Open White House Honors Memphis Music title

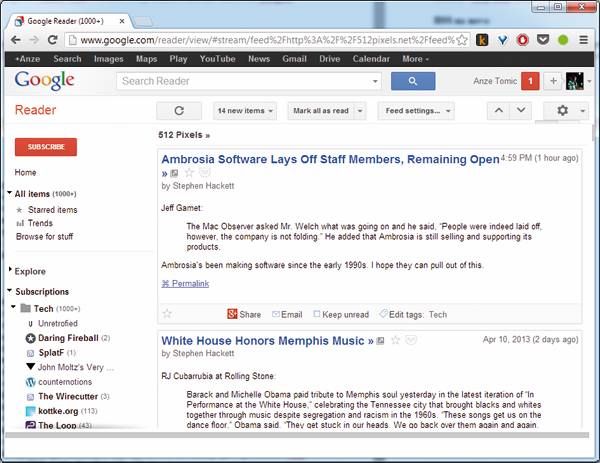click(262, 341)
